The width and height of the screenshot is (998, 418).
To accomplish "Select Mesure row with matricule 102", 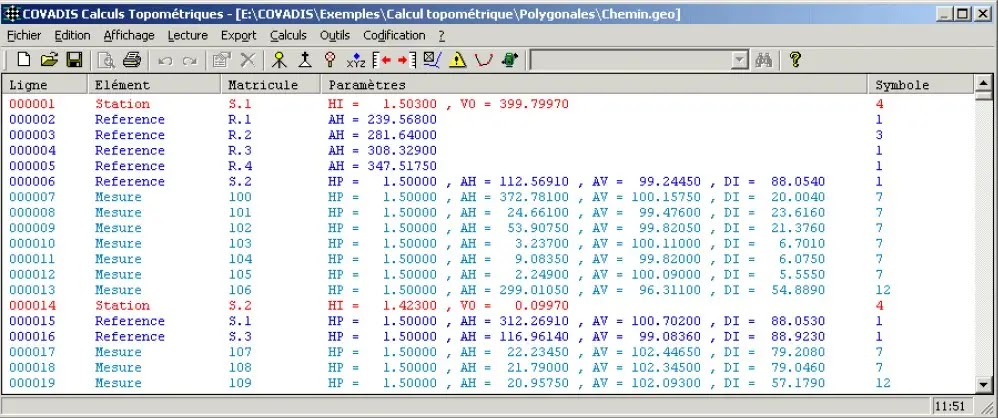I will [488, 228].
